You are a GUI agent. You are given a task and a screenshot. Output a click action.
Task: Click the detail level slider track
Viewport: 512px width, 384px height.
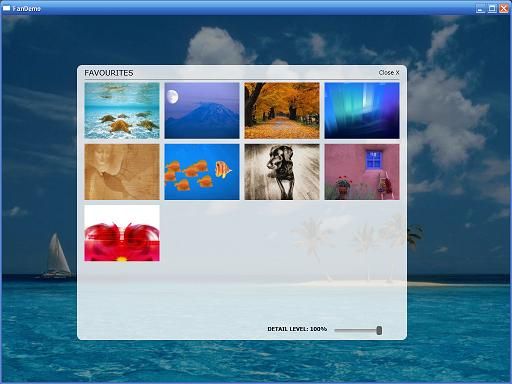(358, 330)
